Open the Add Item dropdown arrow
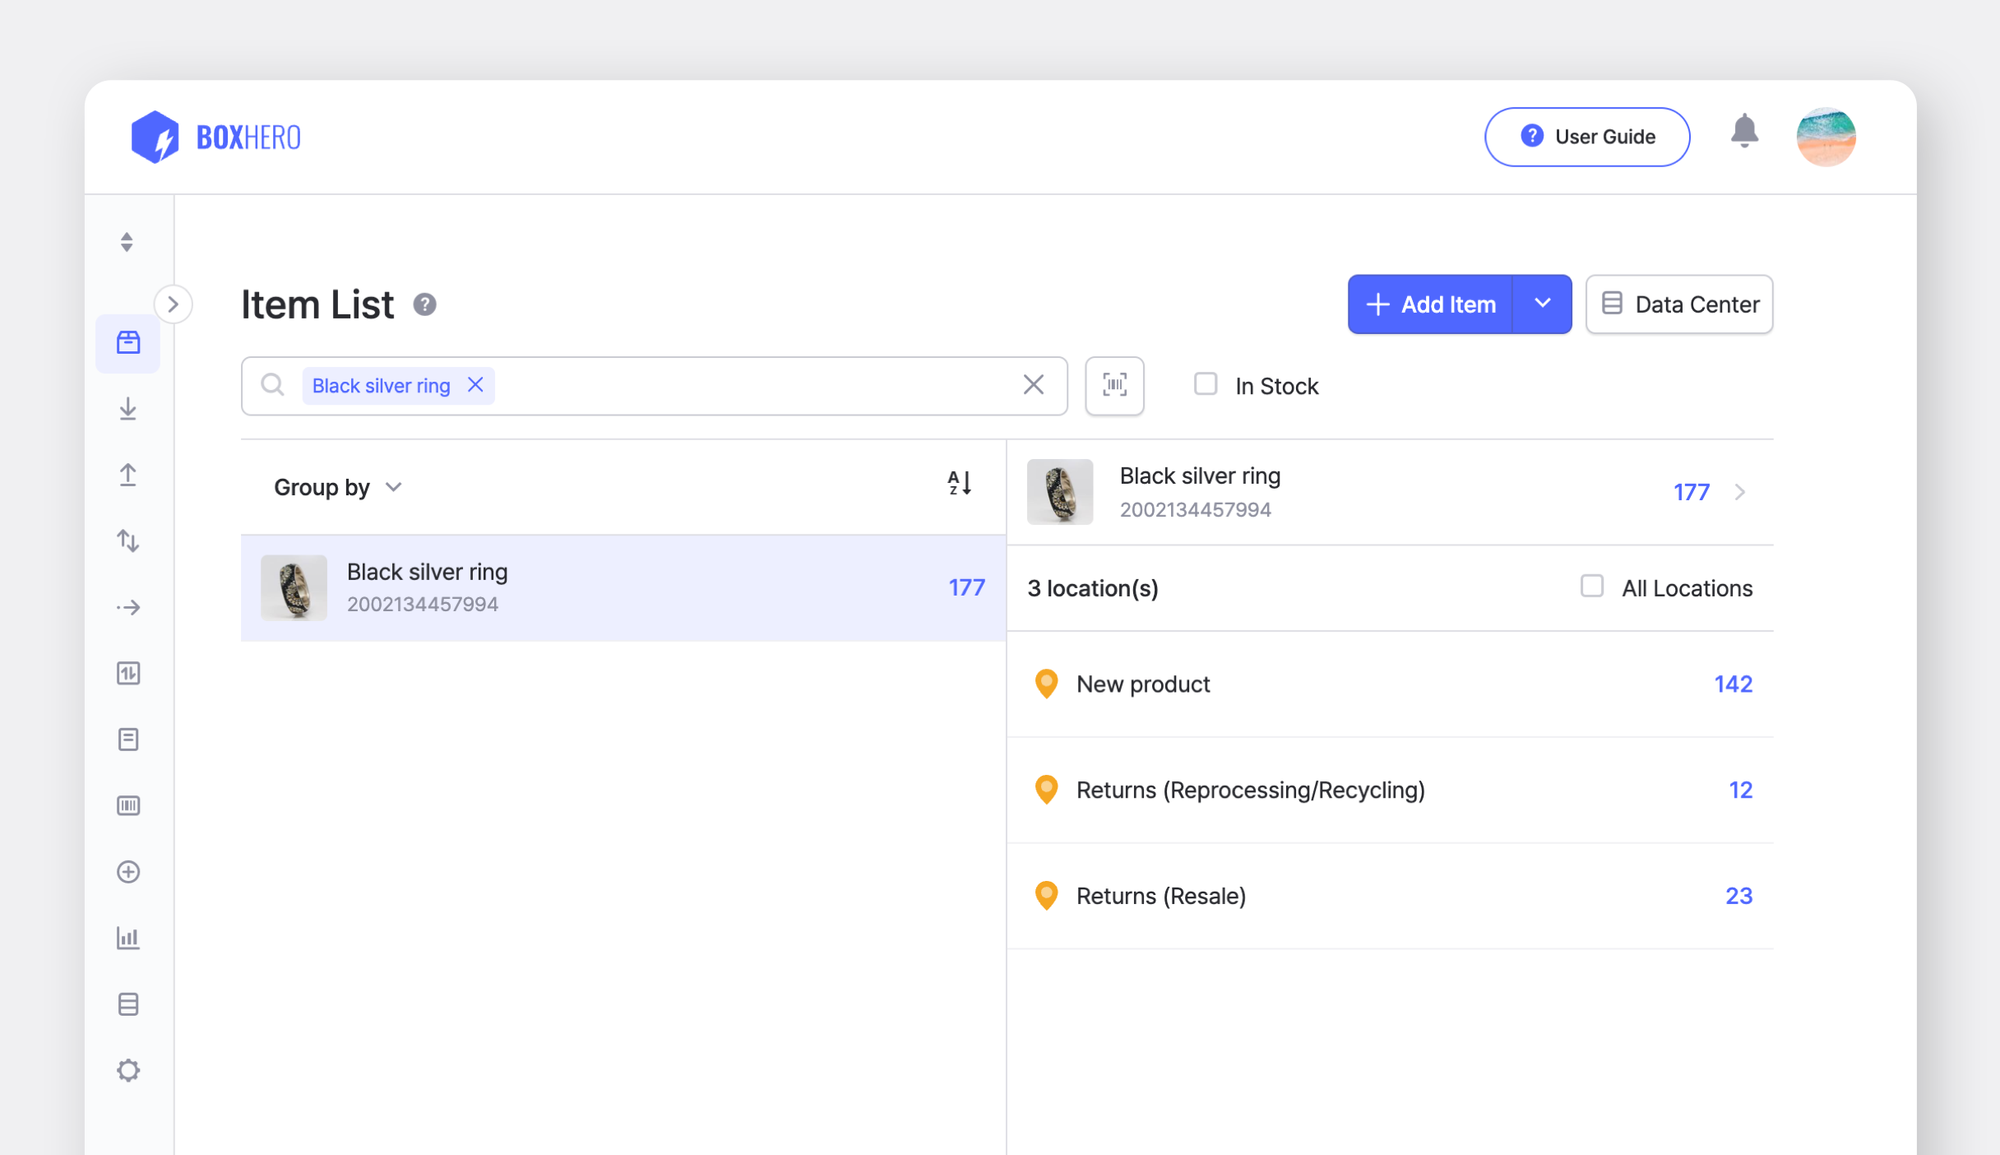The image size is (2000, 1155). [x=1542, y=304]
